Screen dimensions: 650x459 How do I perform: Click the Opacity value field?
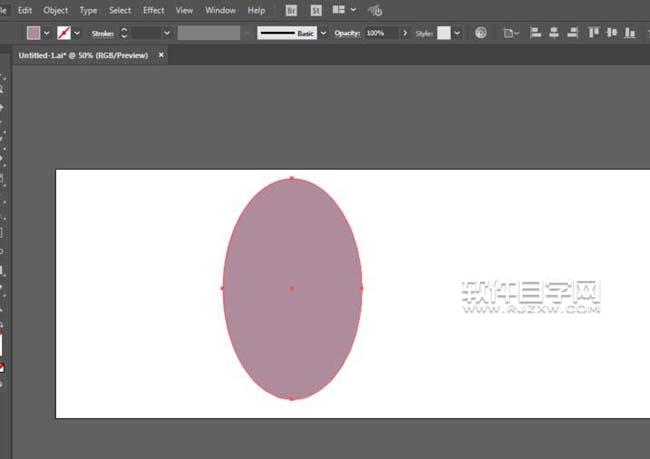coord(380,33)
